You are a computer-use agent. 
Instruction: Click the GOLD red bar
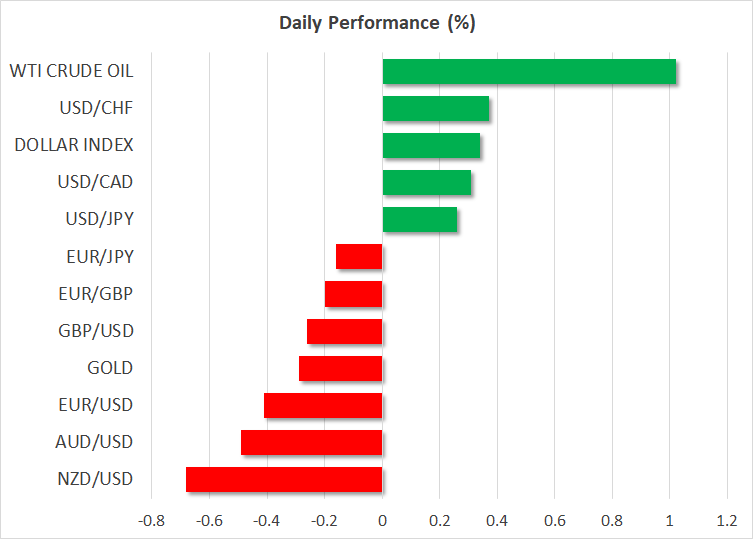pos(341,368)
